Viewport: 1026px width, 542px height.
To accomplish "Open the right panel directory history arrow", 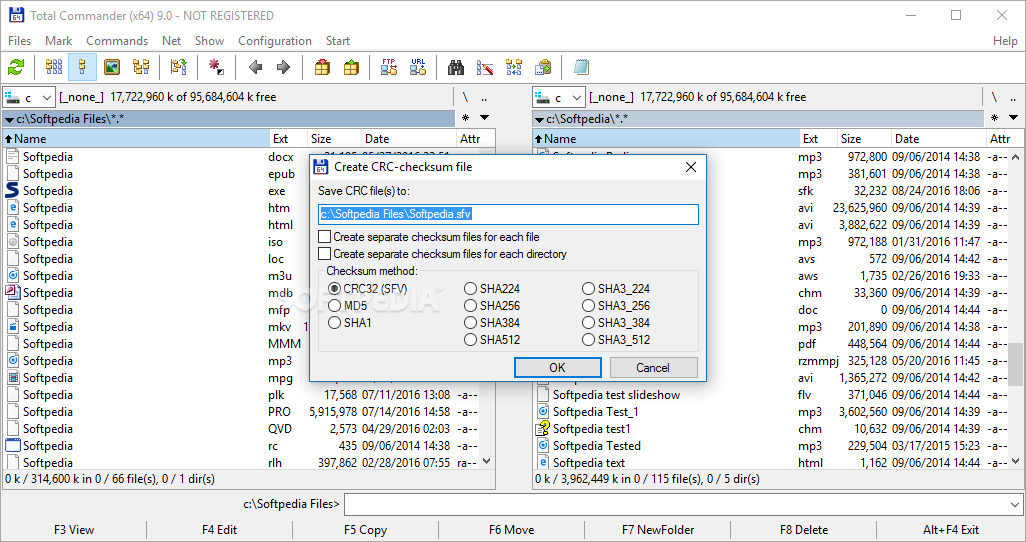I will [x=1014, y=118].
